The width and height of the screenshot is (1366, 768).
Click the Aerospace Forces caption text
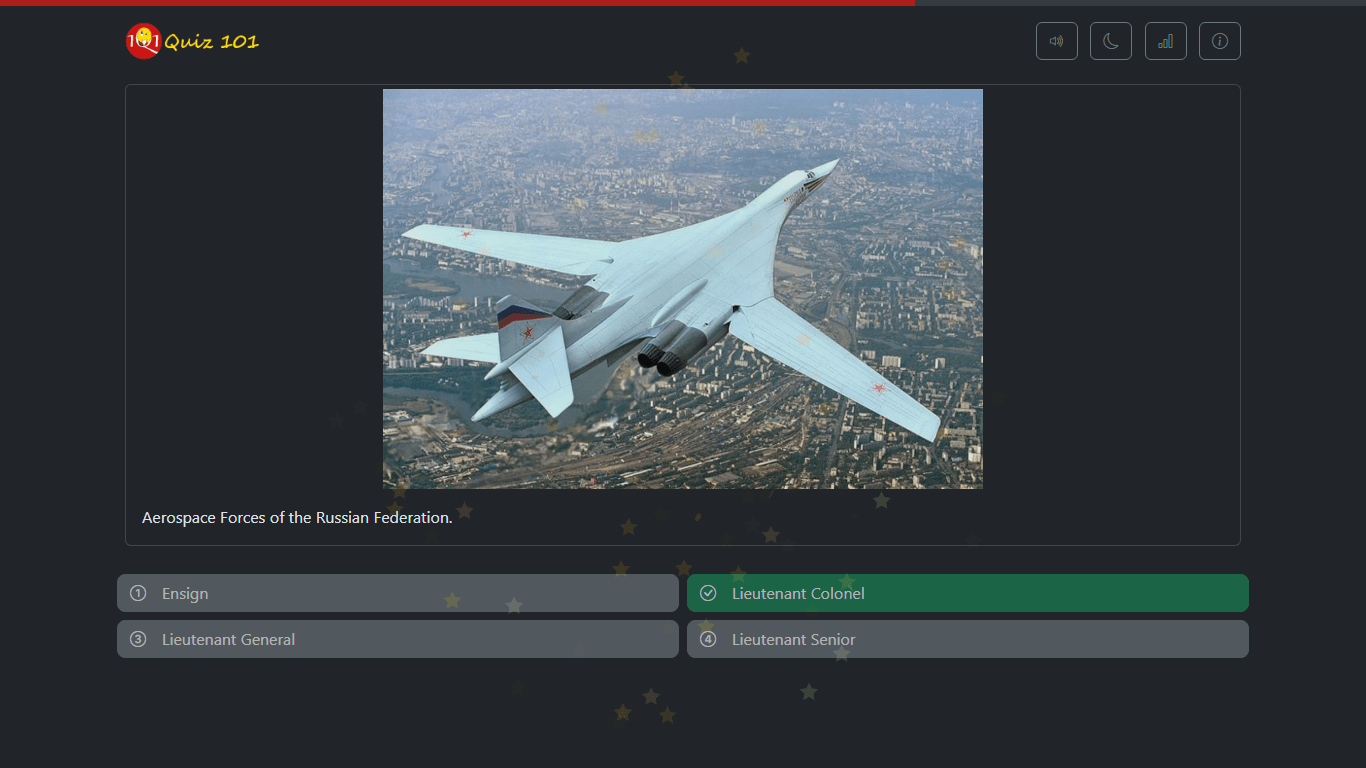[x=296, y=517]
